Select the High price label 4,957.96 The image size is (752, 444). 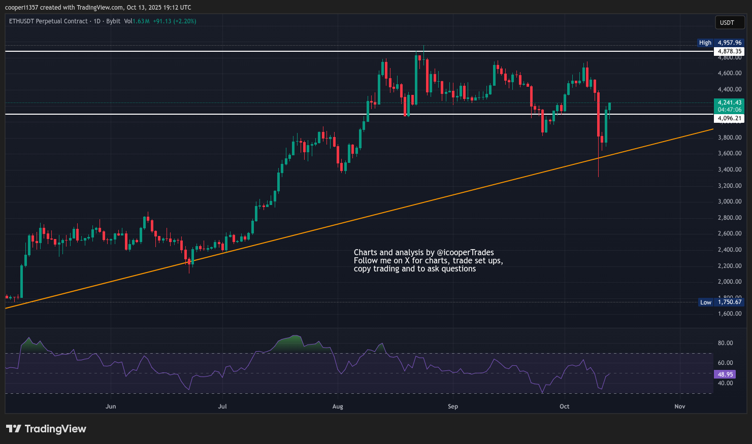pos(728,43)
